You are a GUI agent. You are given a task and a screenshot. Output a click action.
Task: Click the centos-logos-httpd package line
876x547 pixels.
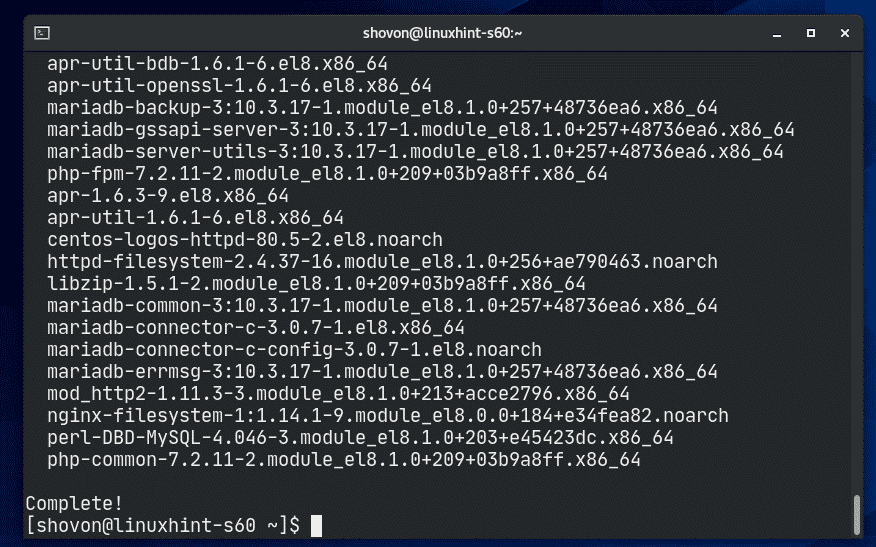(x=245, y=239)
